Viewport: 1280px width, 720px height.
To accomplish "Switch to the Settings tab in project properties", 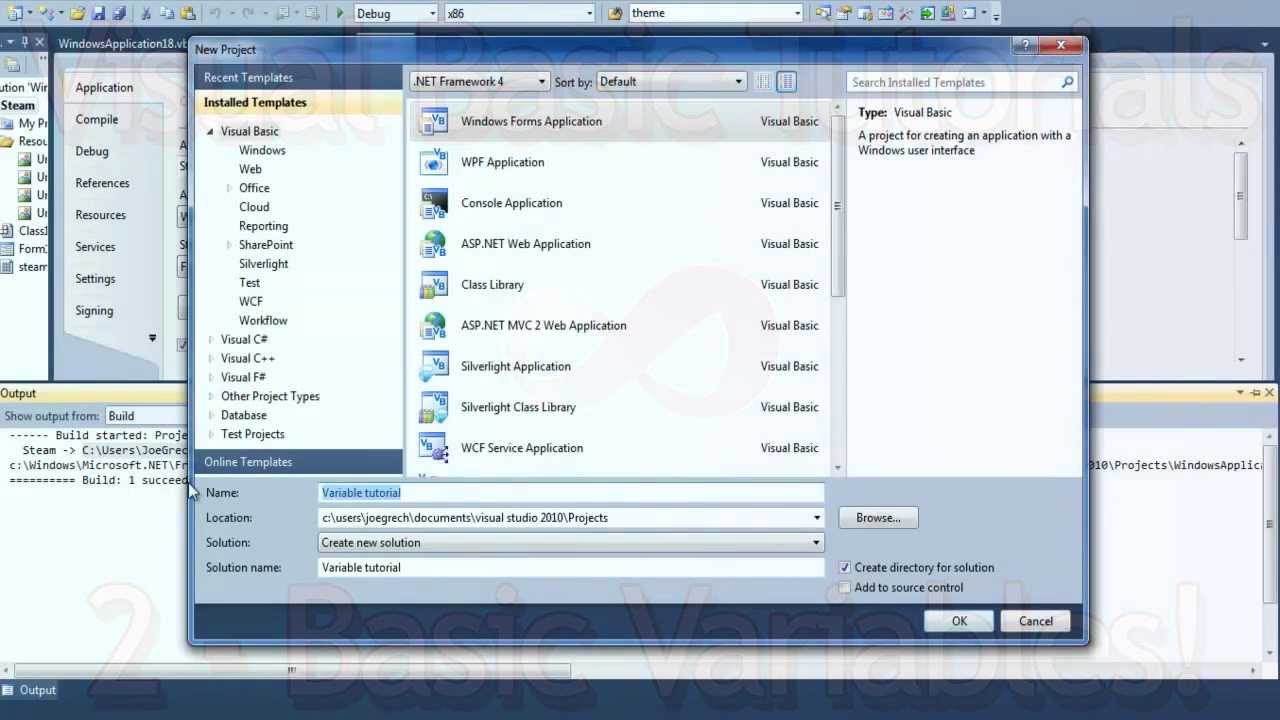I will [95, 279].
